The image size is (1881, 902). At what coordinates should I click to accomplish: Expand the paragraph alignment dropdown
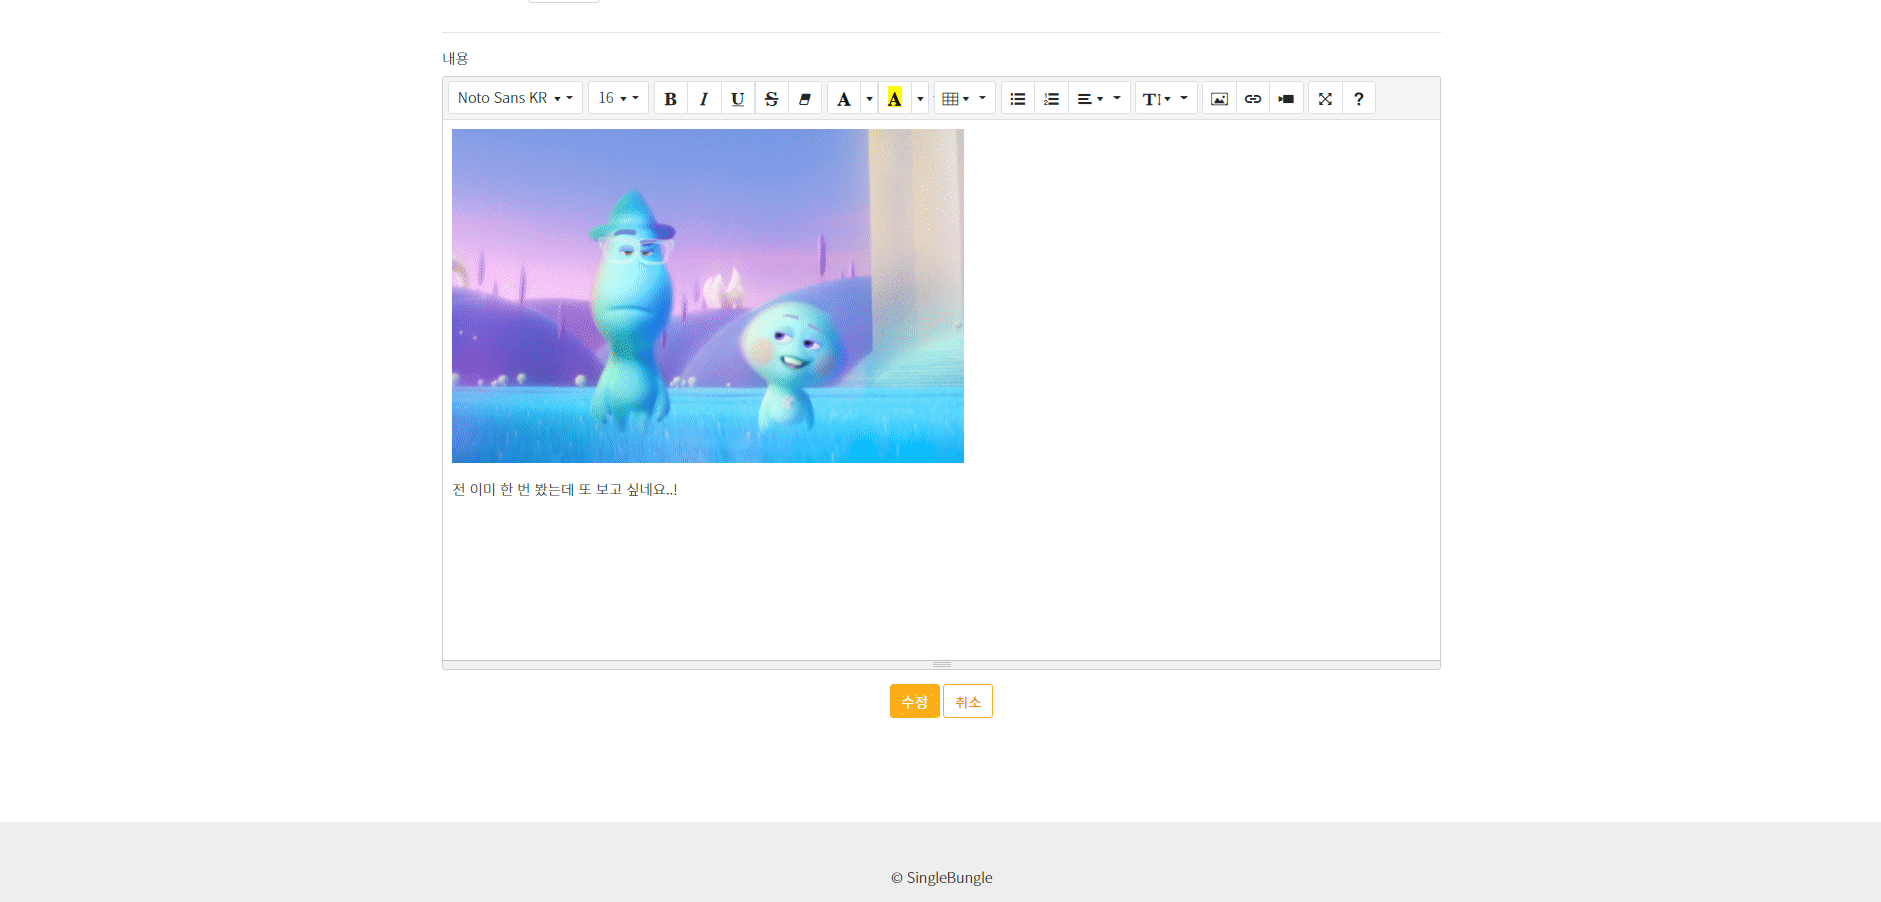pos(1099,98)
